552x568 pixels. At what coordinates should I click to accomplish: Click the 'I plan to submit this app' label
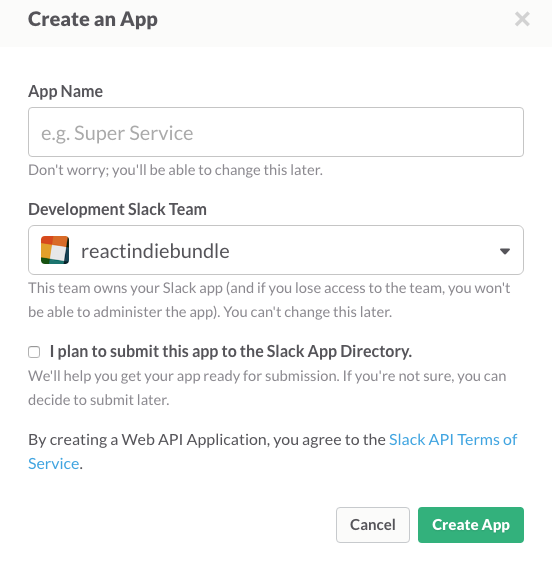231,351
